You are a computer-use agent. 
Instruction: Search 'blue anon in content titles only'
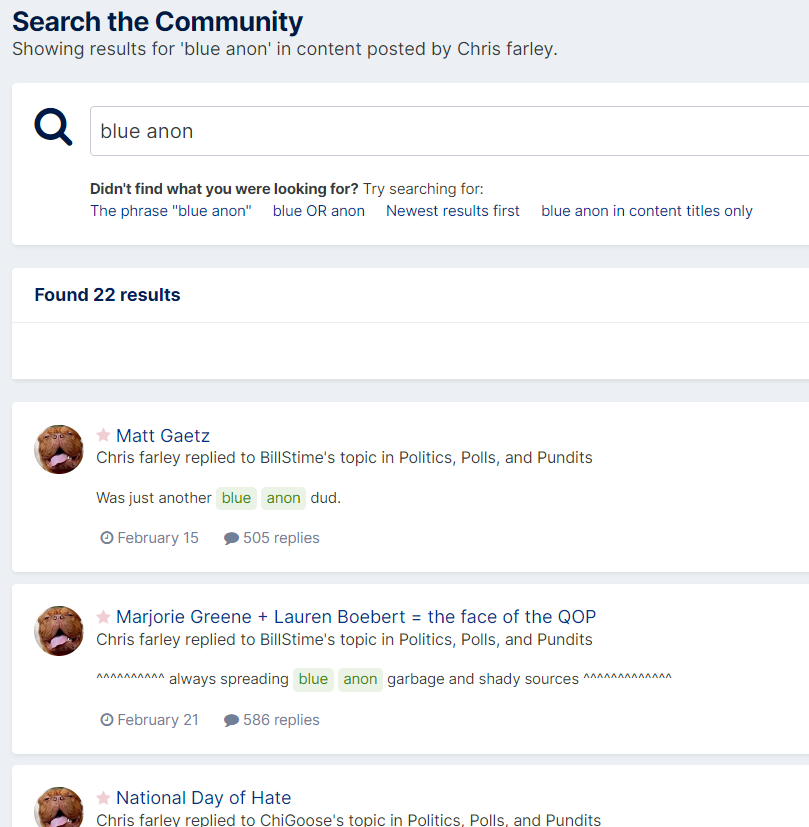coord(647,211)
